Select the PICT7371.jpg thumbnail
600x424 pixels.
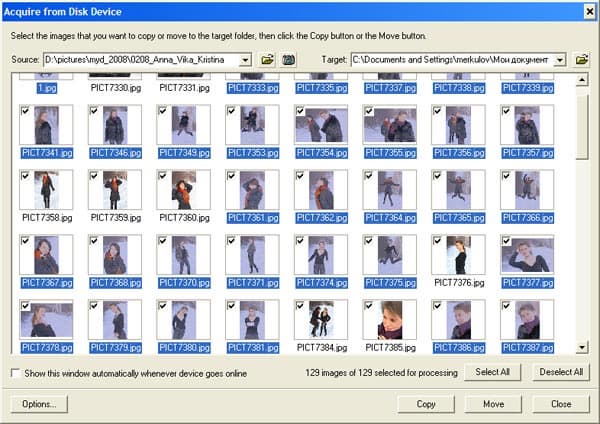click(253, 255)
